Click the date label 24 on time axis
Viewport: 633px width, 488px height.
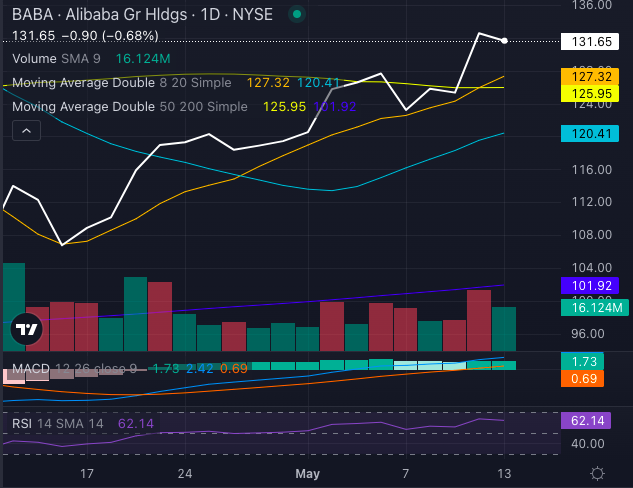pyautogui.click(x=185, y=473)
